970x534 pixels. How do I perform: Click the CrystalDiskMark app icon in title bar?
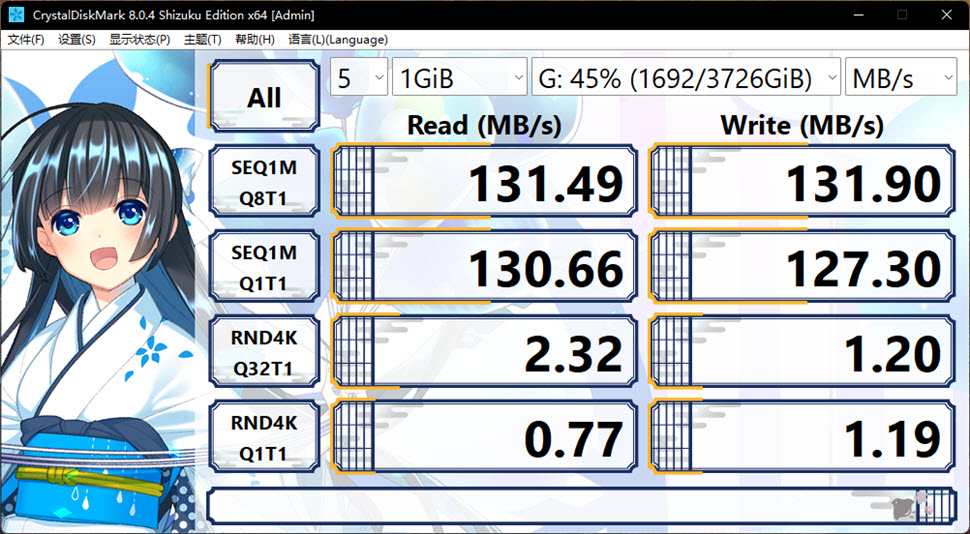[x=17, y=14]
